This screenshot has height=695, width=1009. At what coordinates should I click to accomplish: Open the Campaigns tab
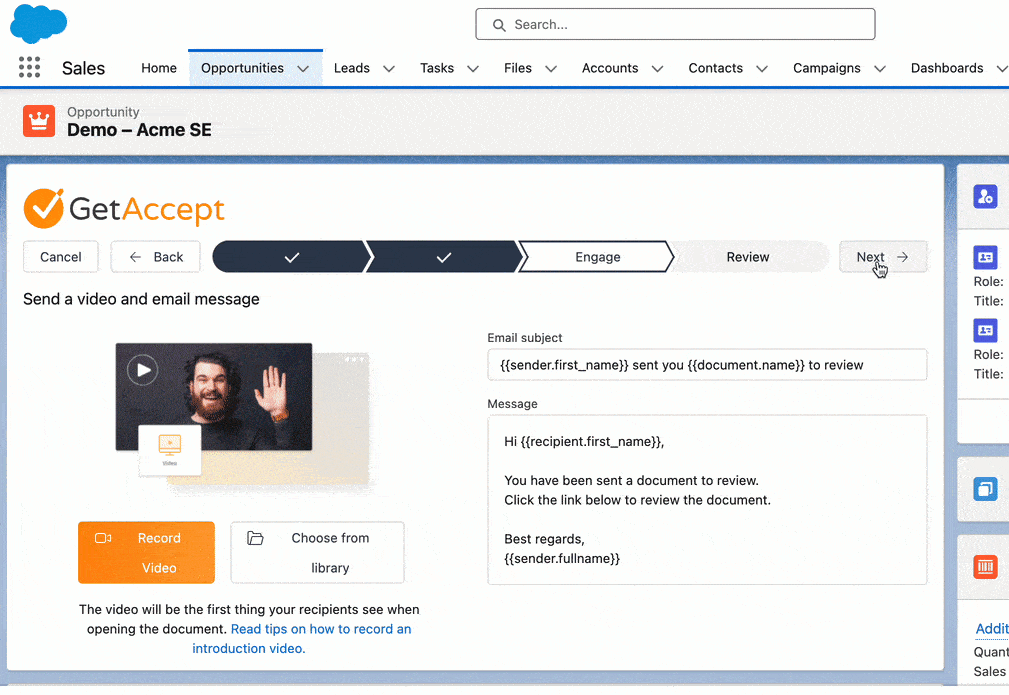pos(826,68)
